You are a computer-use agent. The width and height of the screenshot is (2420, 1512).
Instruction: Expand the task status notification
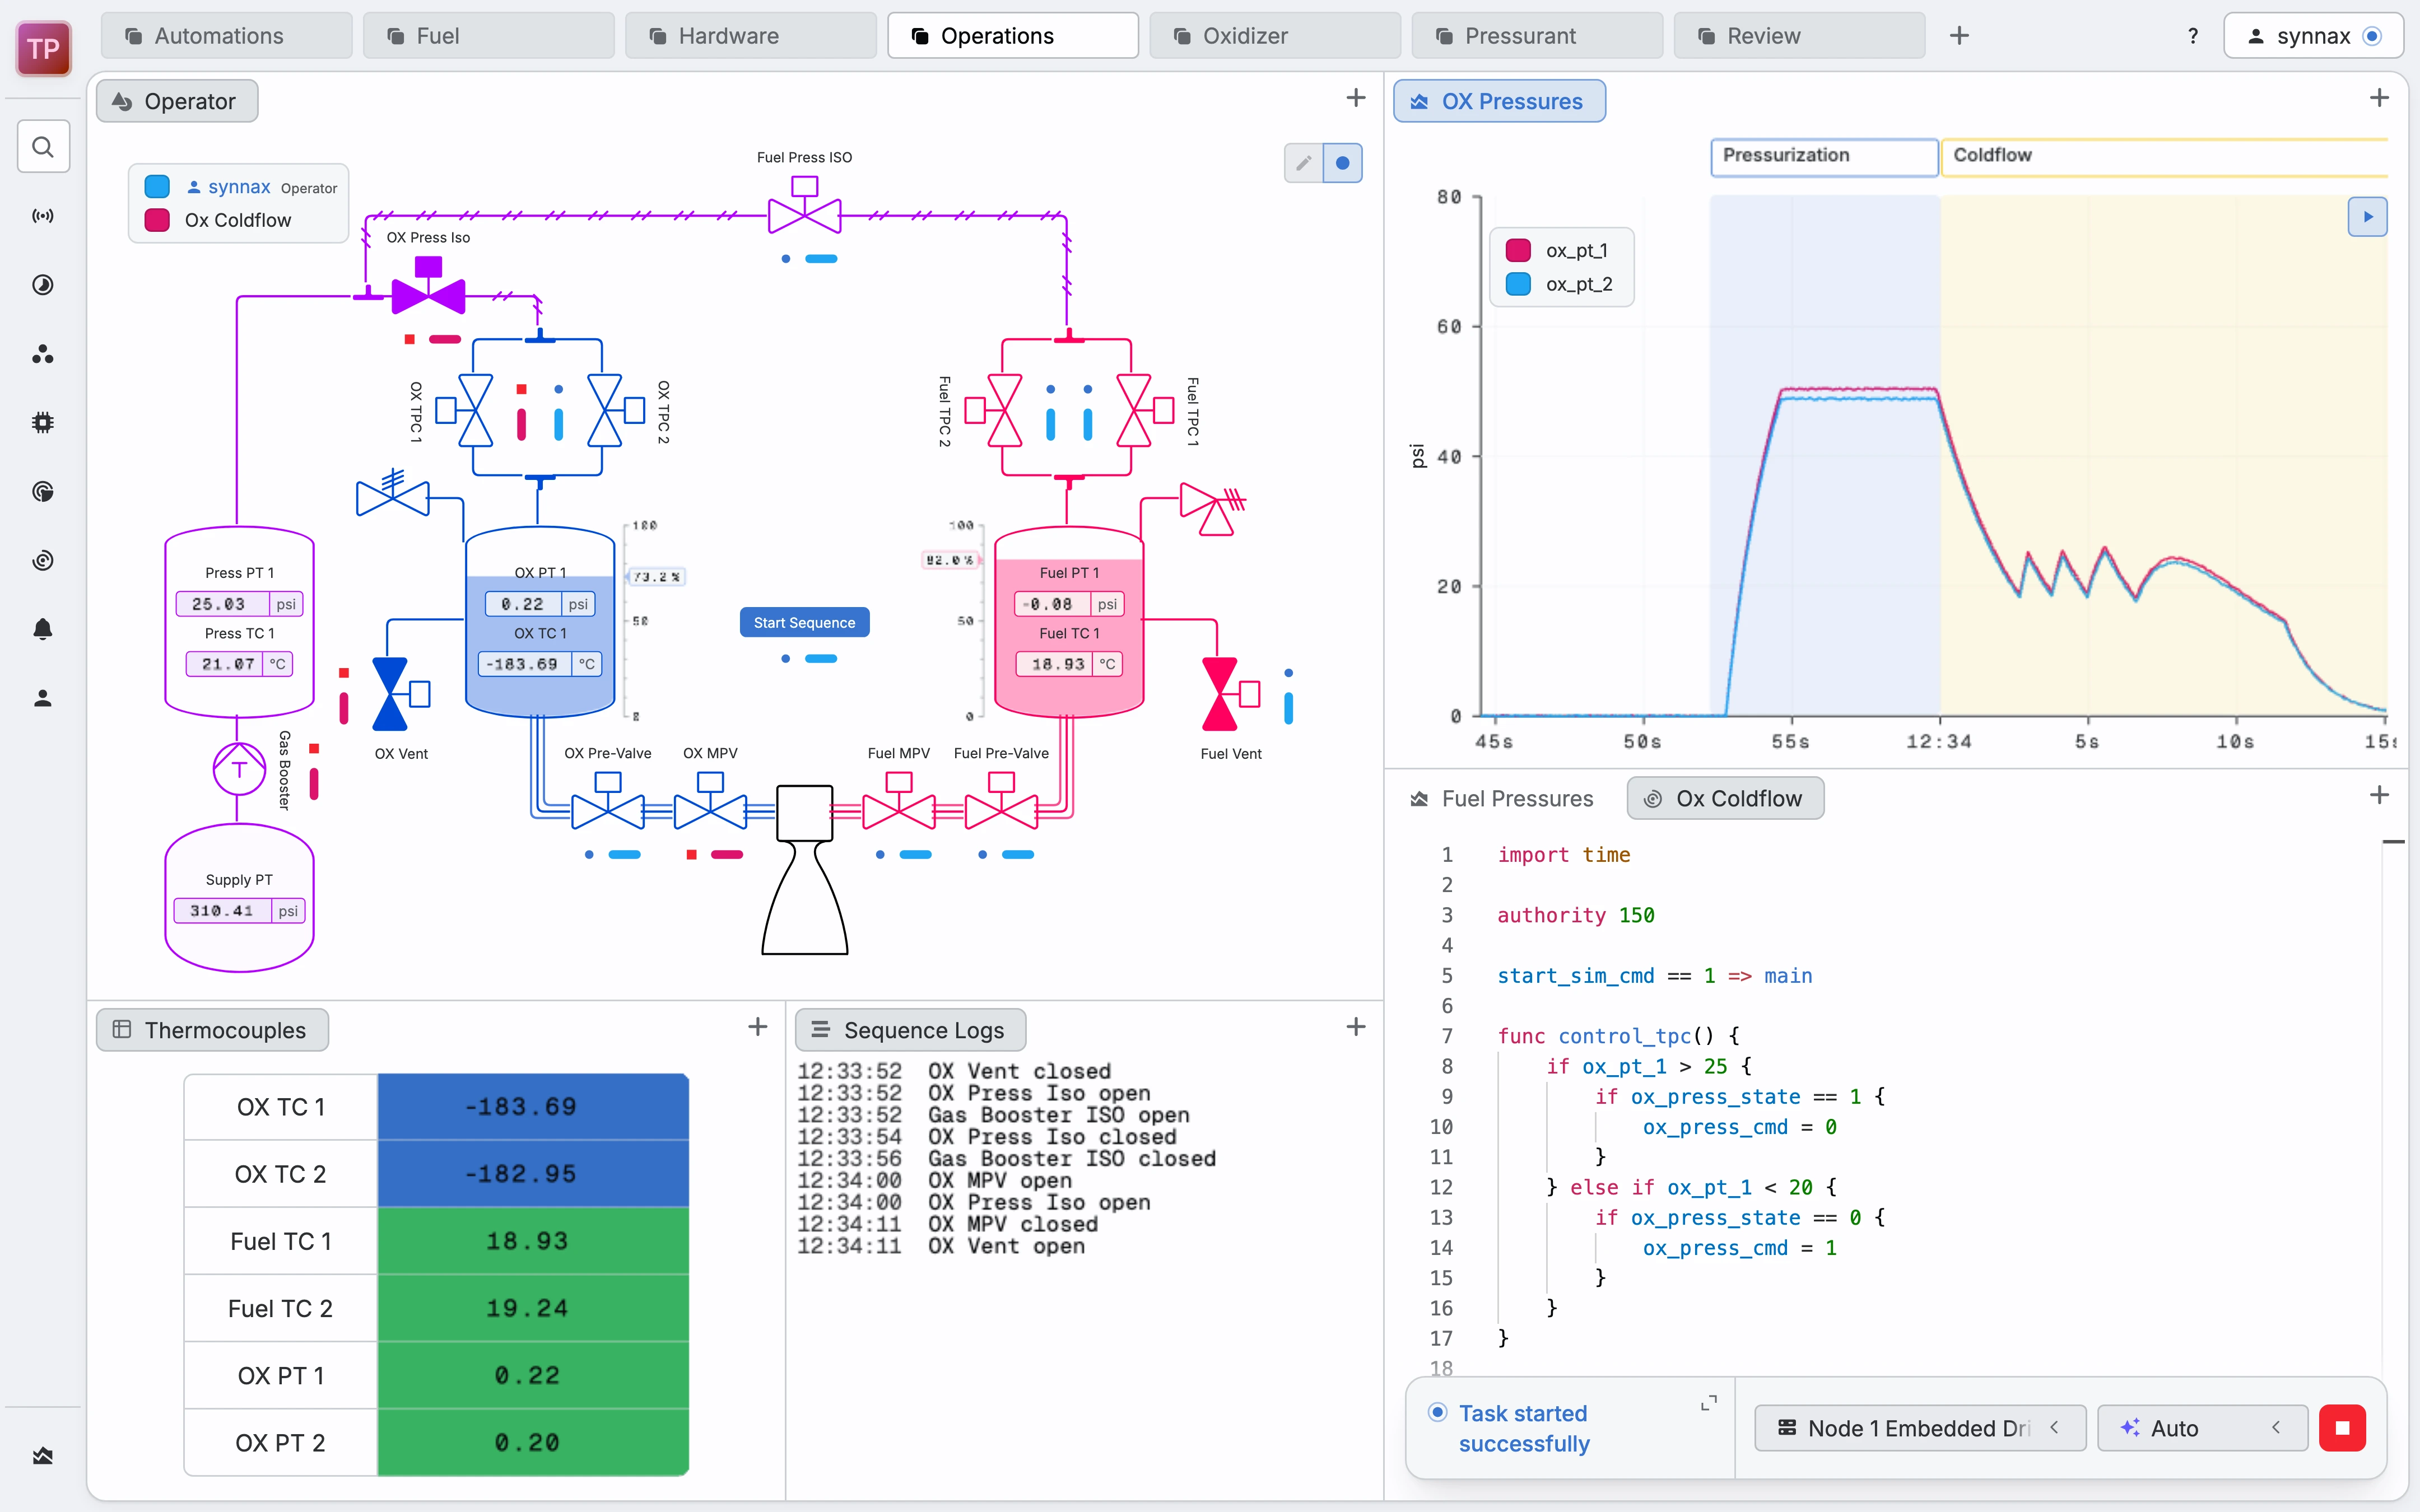(x=1709, y=1403)
